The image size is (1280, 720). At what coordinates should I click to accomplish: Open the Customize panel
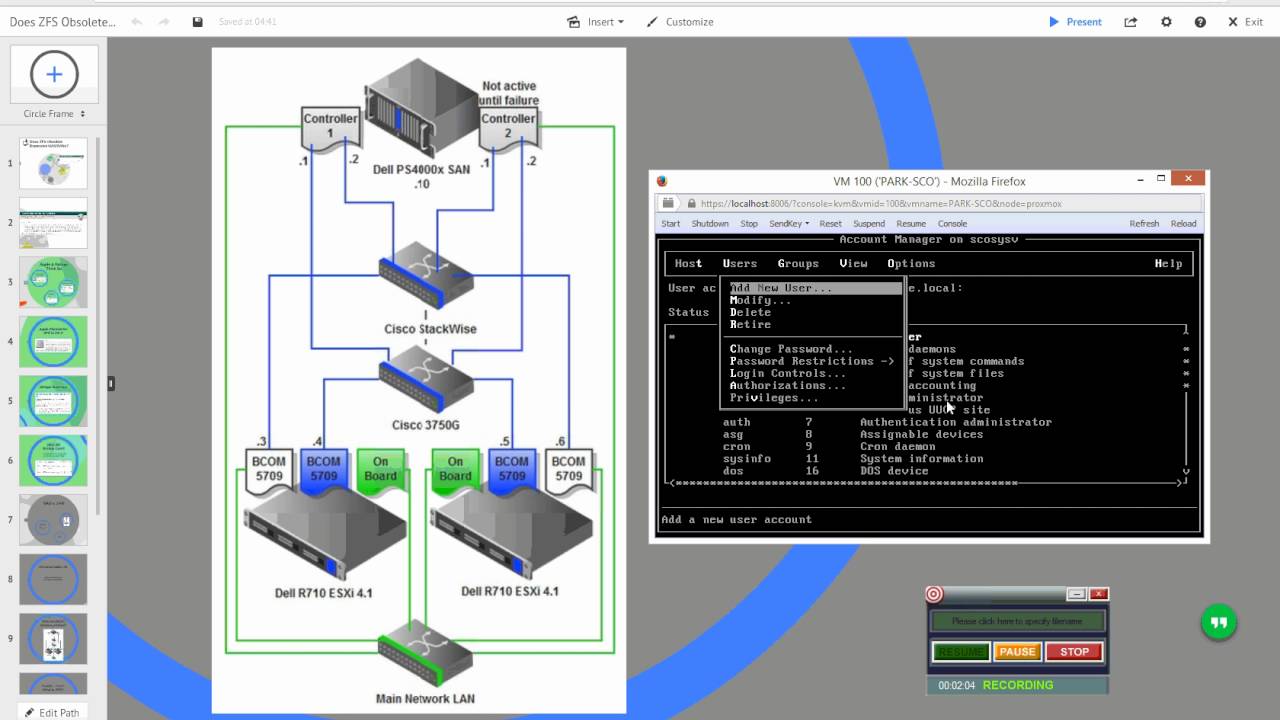(679, 21)
